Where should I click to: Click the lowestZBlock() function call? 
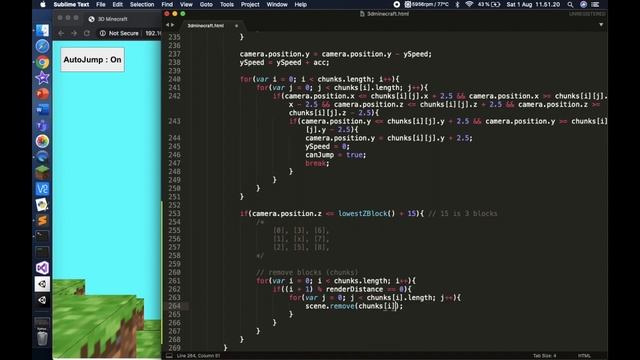[367, 213]
